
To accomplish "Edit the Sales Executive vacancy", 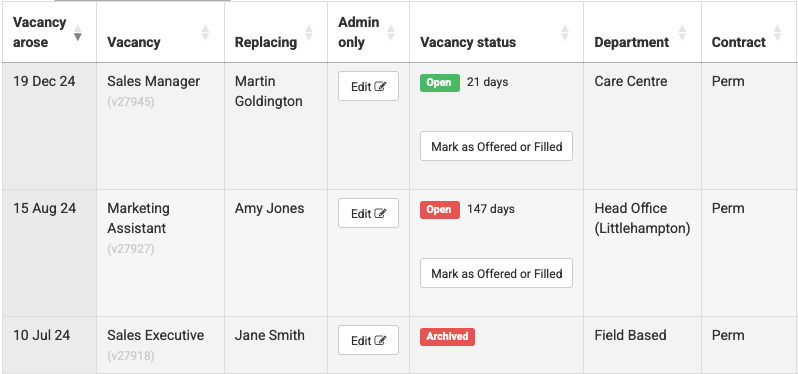I will 368,340.
